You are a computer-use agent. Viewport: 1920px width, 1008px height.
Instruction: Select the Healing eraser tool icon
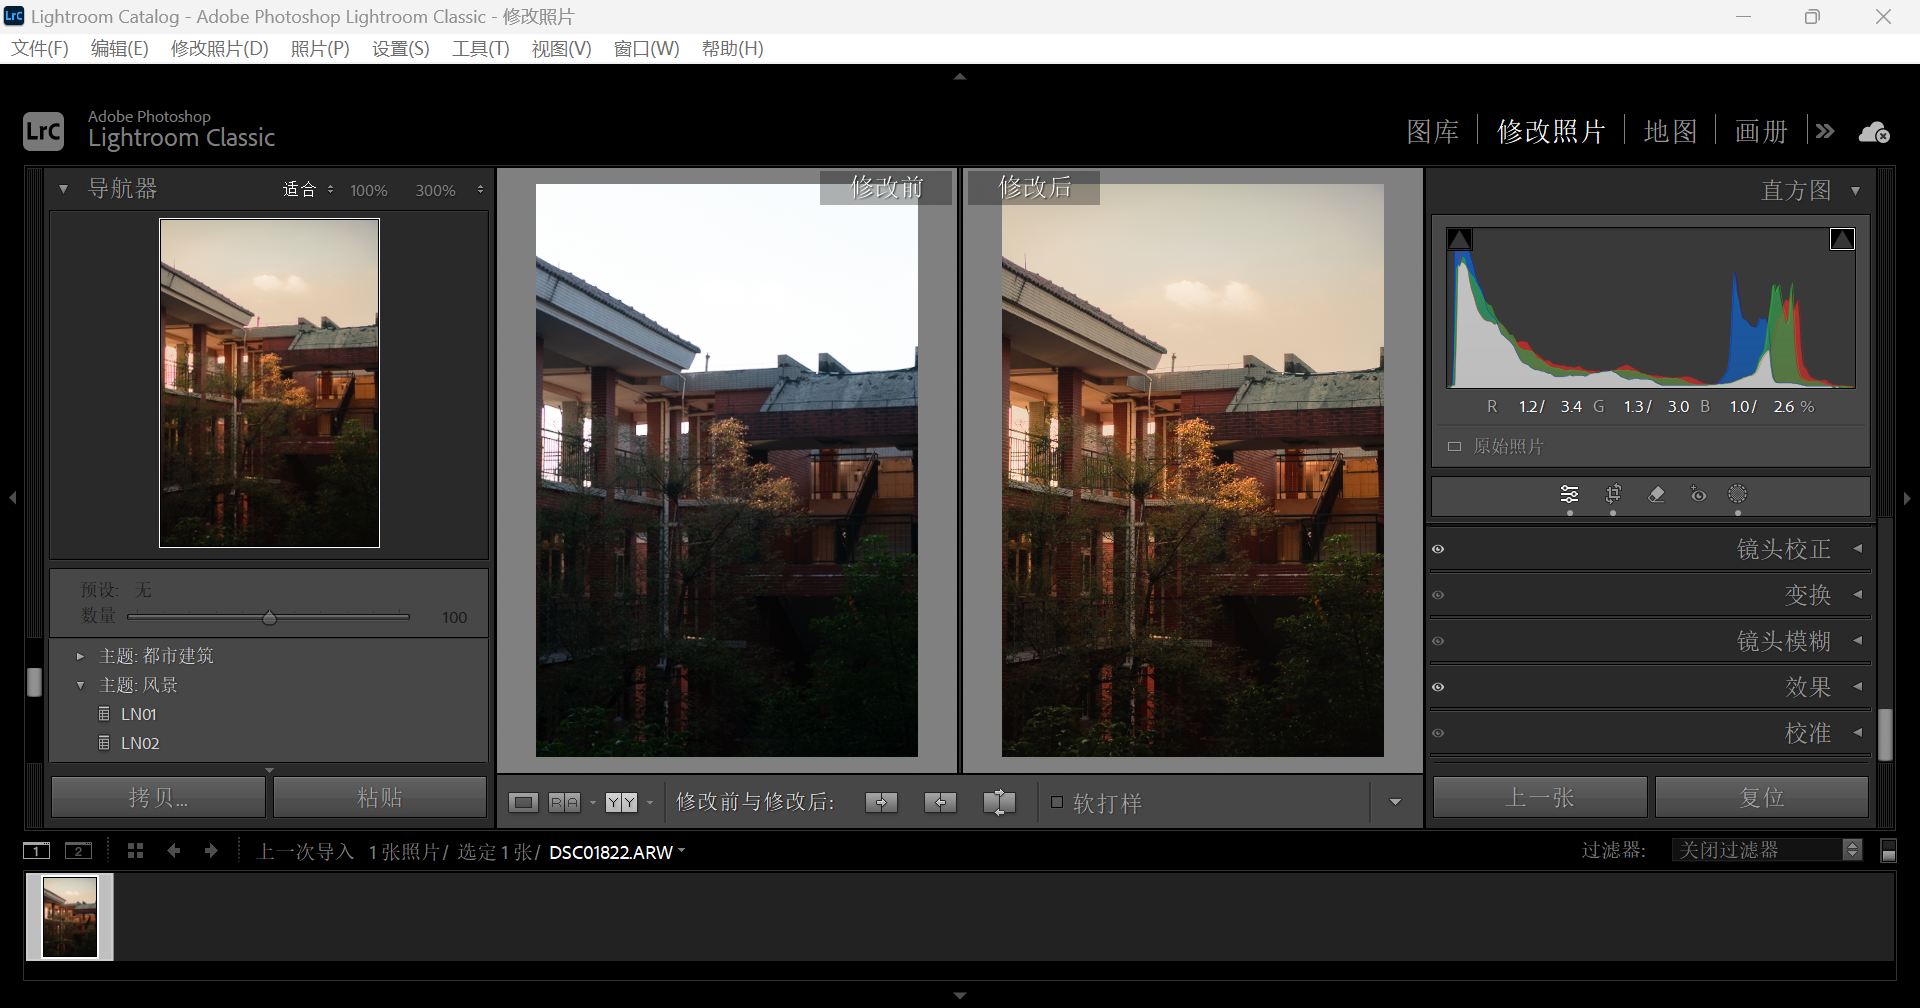(1656, 494)
